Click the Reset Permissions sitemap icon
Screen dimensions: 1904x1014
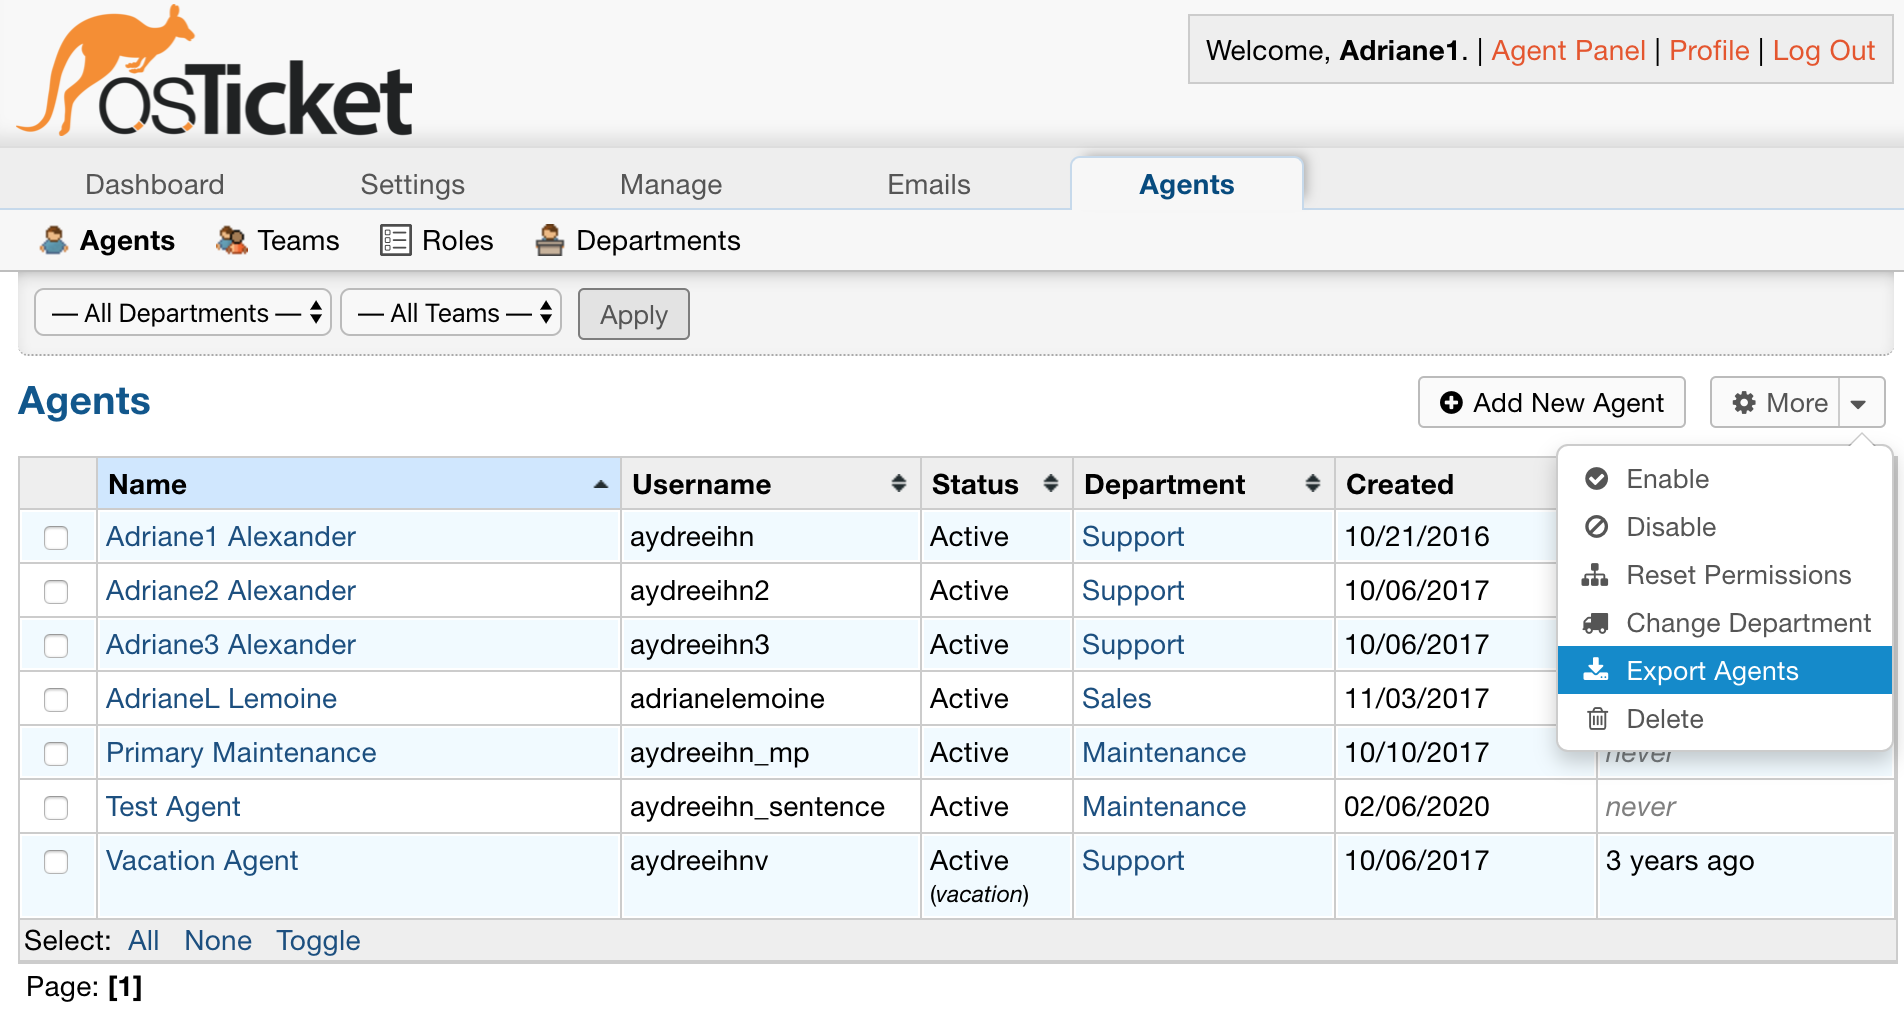pyautogui.click(x=1595, y=575)
